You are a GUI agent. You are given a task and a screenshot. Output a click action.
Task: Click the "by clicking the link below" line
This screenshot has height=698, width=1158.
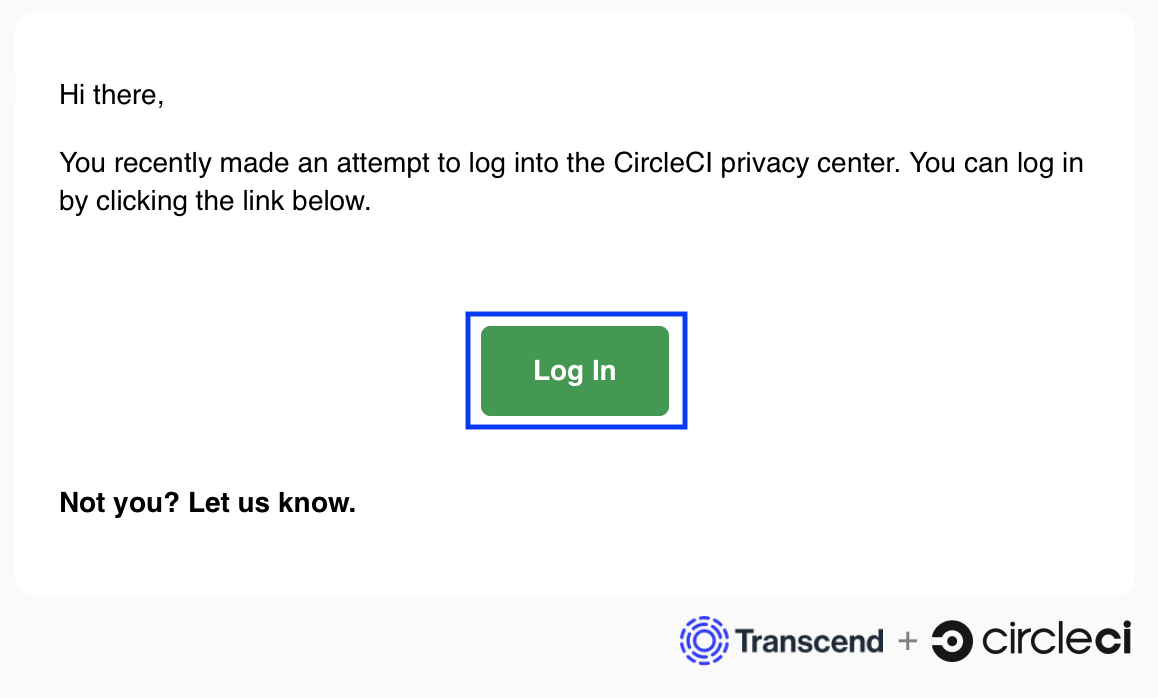pos(215,201)
